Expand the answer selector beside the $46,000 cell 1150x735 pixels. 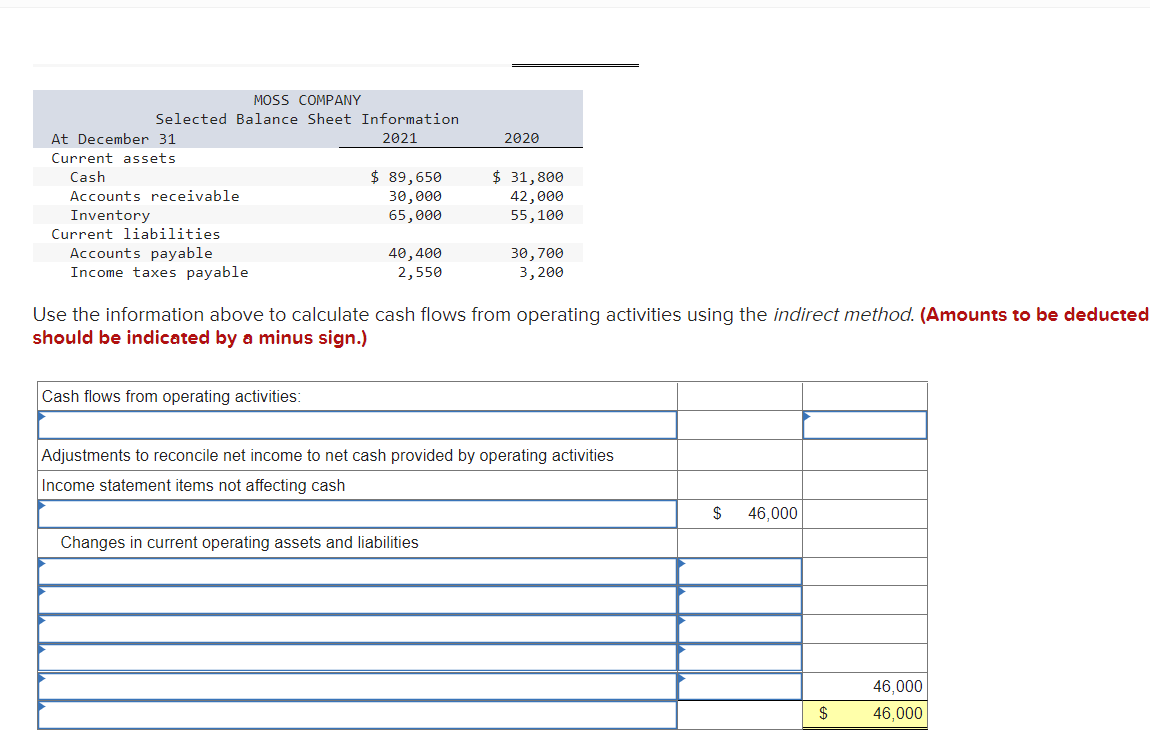[807, 416]
